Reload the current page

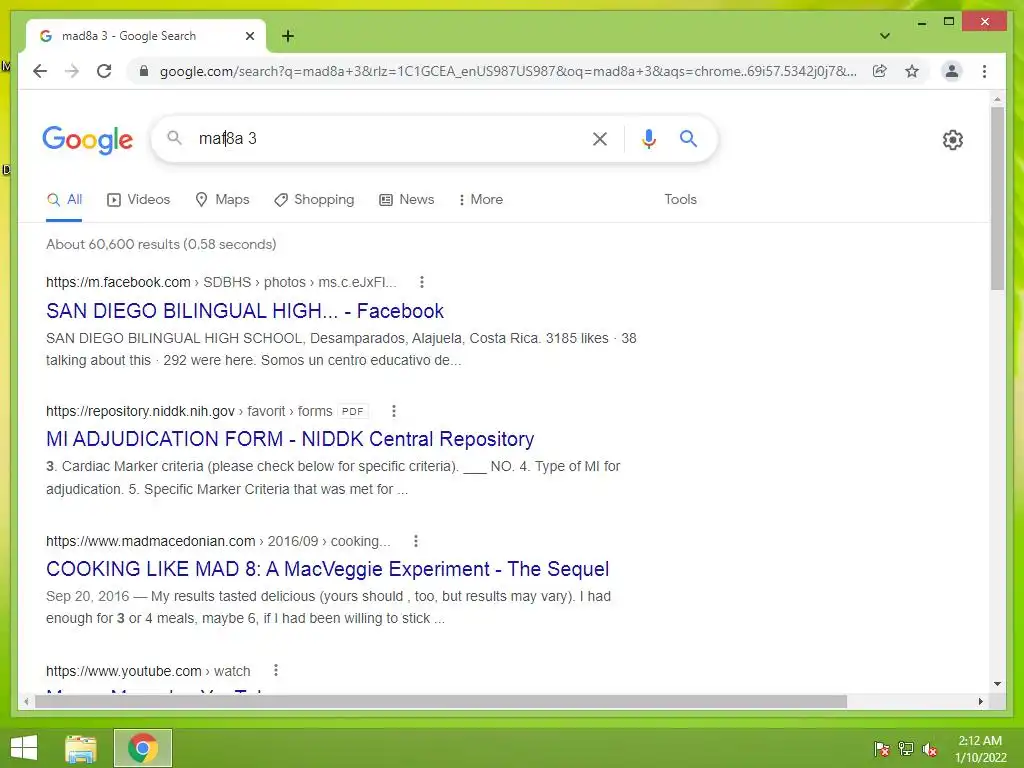(x=104, y=71)
